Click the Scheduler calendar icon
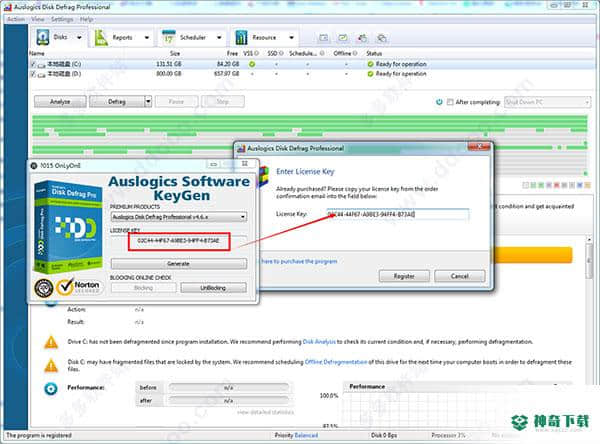 coord(169,37)
